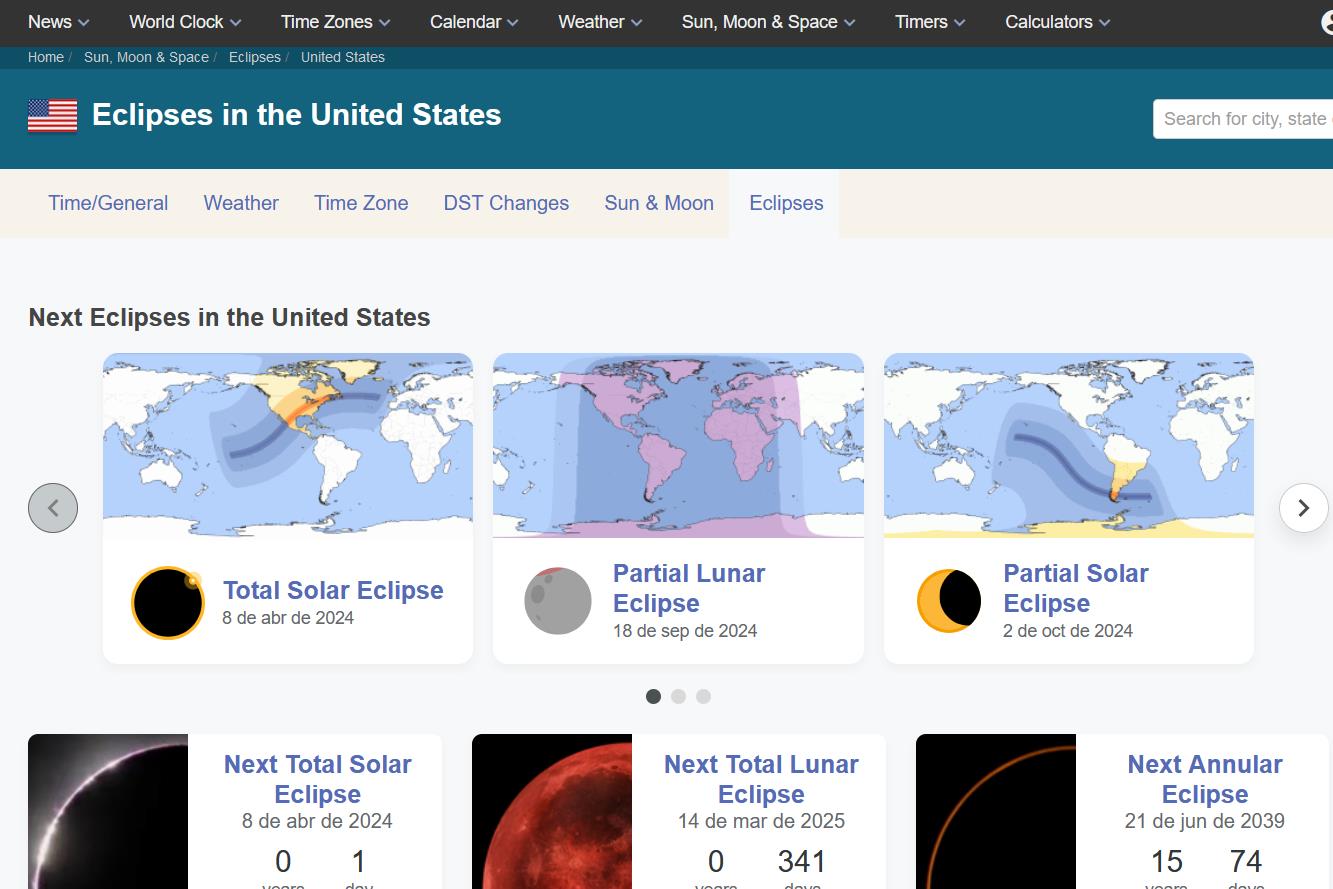The width and height of the screenshot is (1333, 889).
Task: Open the Timers dropdown
Action: (x=930, y=22)
